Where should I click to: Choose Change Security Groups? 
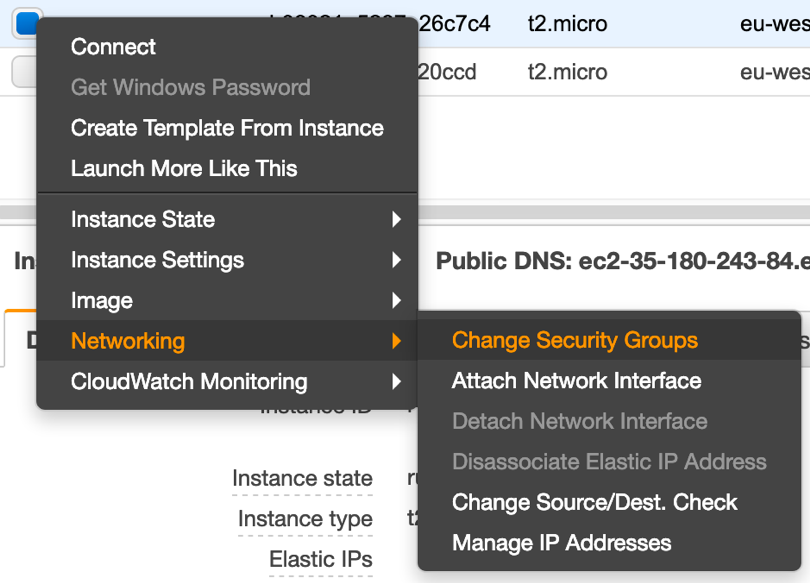click(x=574, y=340)
